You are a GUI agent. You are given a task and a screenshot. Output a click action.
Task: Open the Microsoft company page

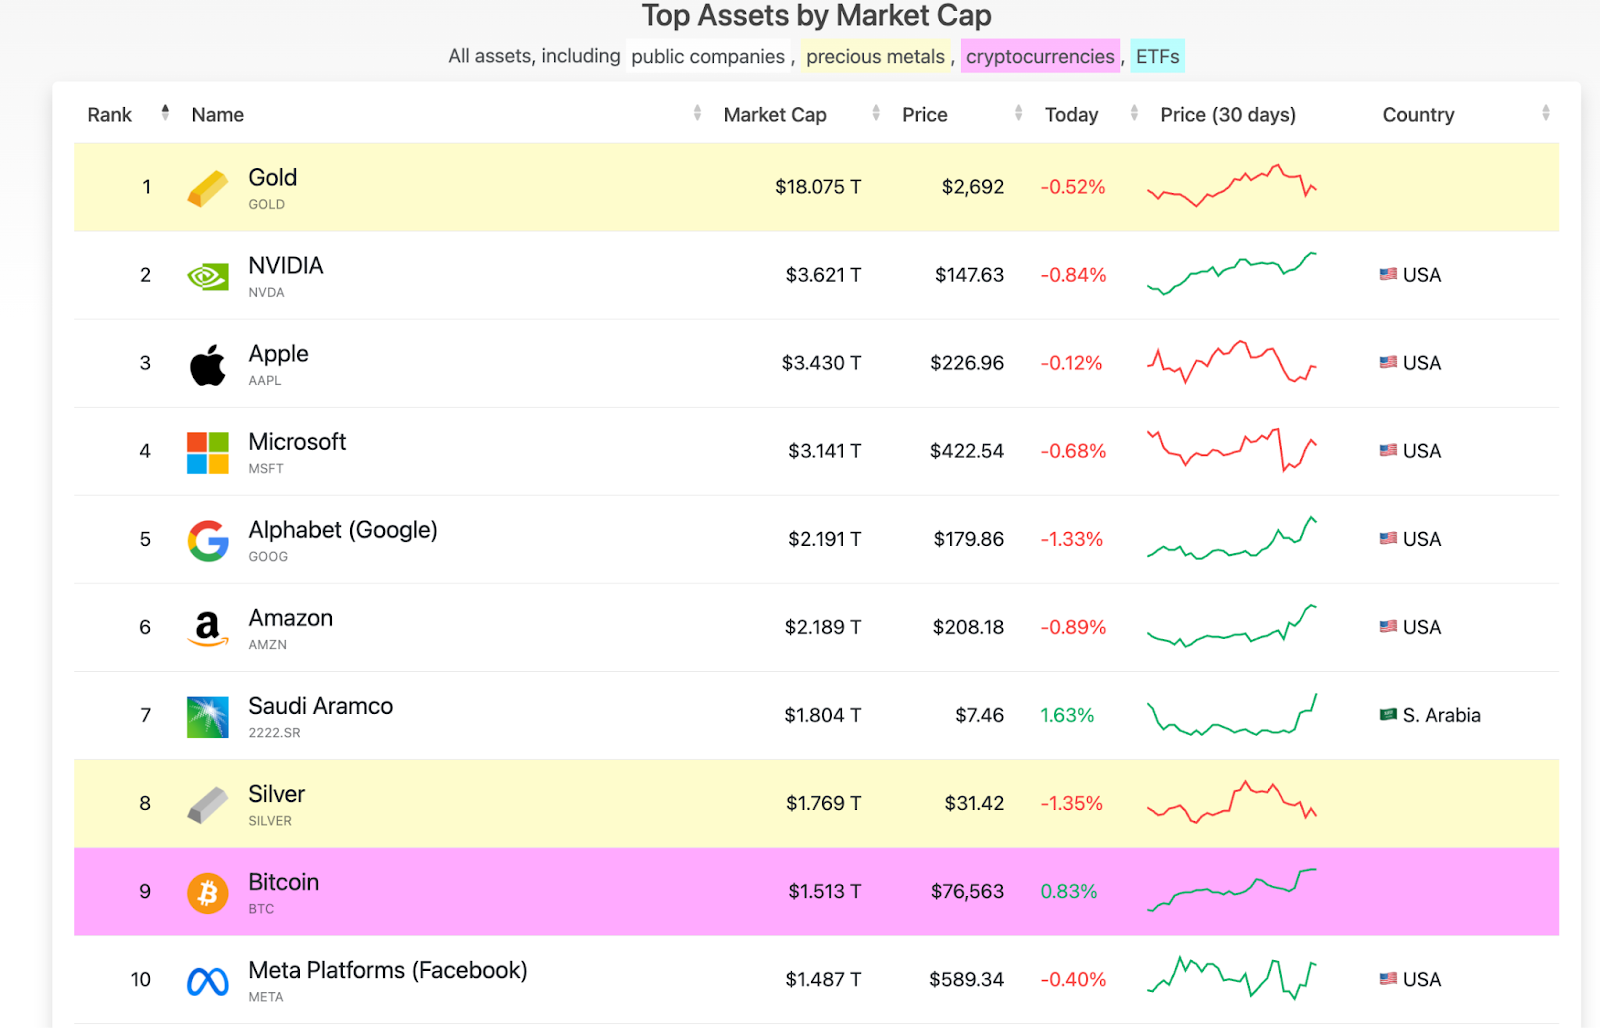pos(297,441)
